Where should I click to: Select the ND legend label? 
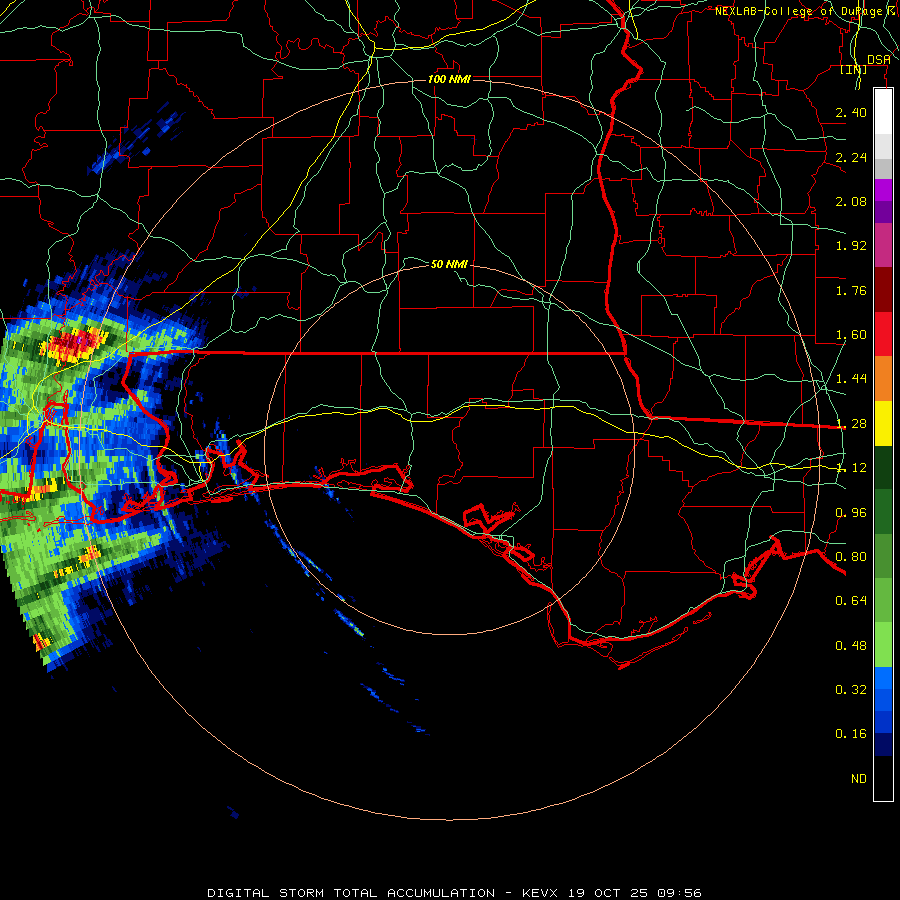click(x=859, y=779)
